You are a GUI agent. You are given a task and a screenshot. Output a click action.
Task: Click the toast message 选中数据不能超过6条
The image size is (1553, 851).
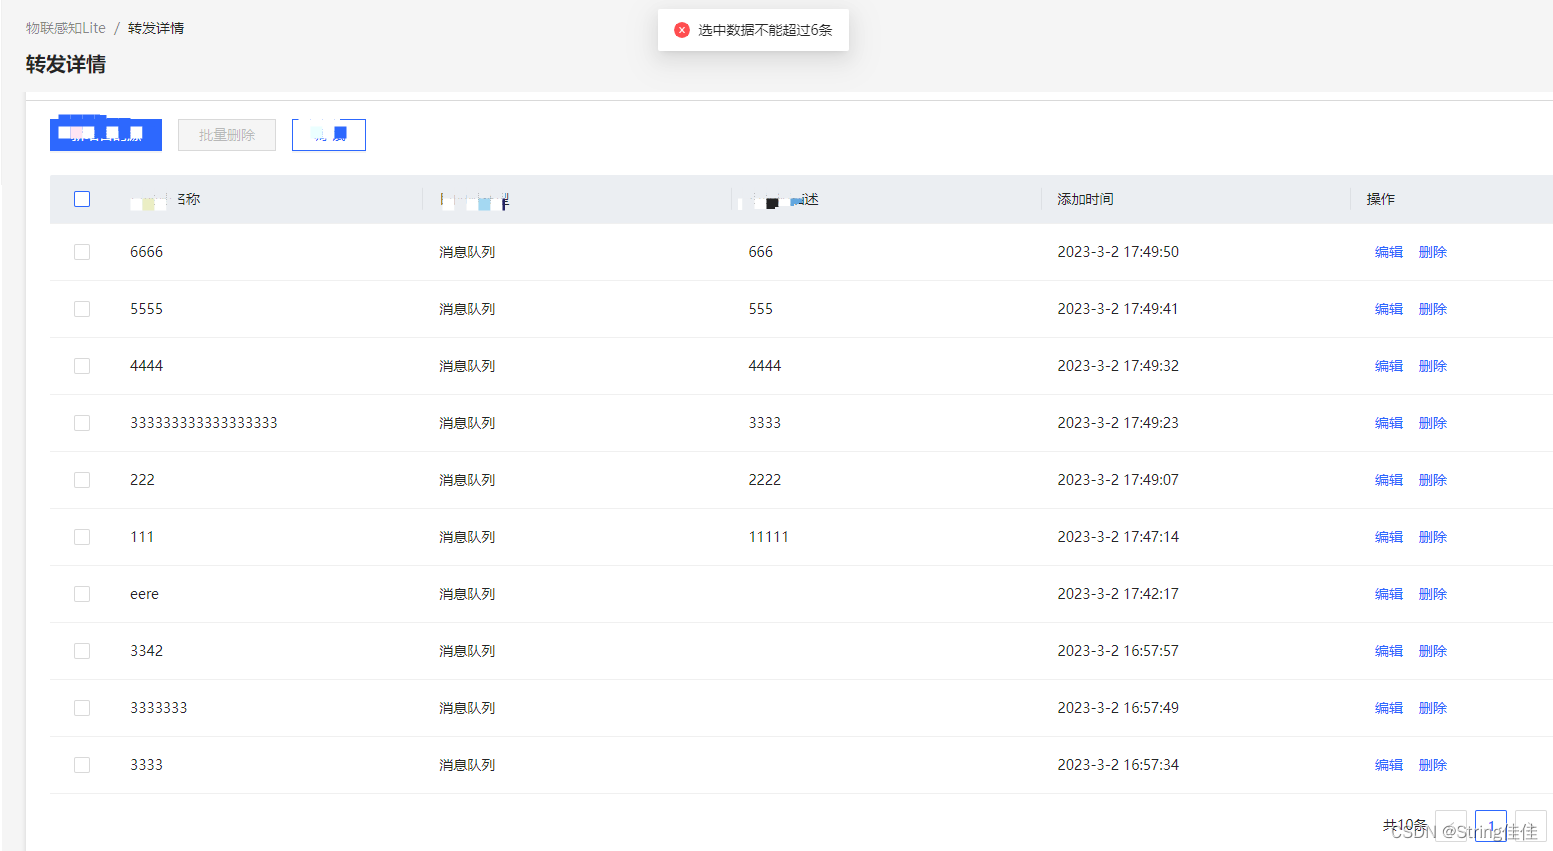[765, 30]
